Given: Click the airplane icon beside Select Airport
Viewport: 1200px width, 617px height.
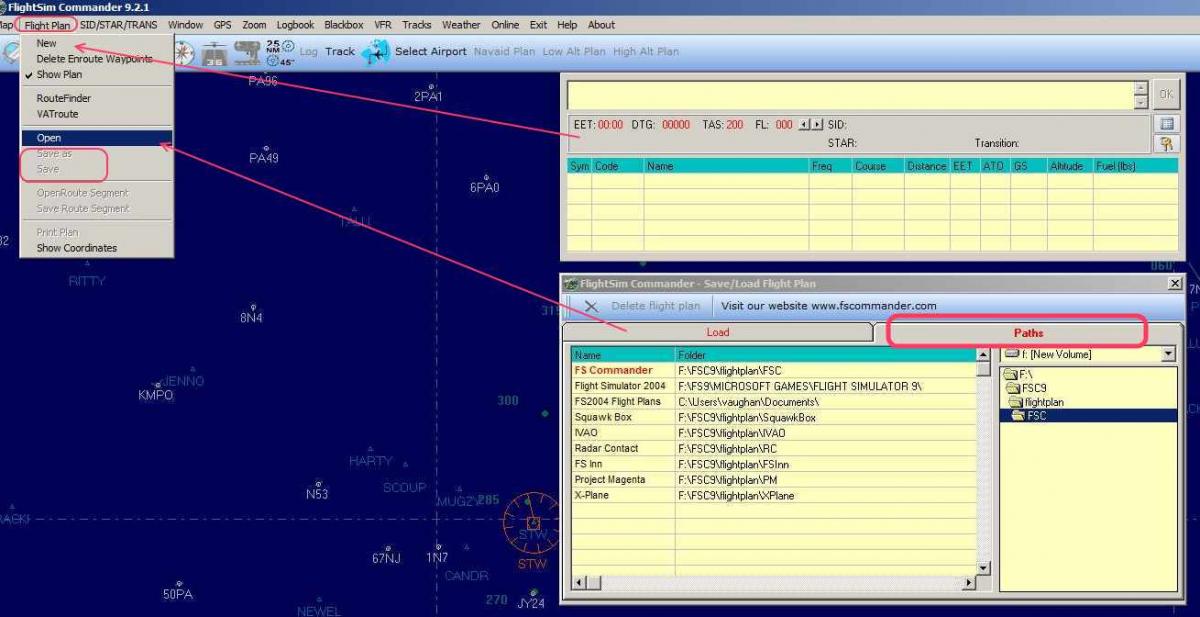Looking at the screenshot, I should point(376,52).
